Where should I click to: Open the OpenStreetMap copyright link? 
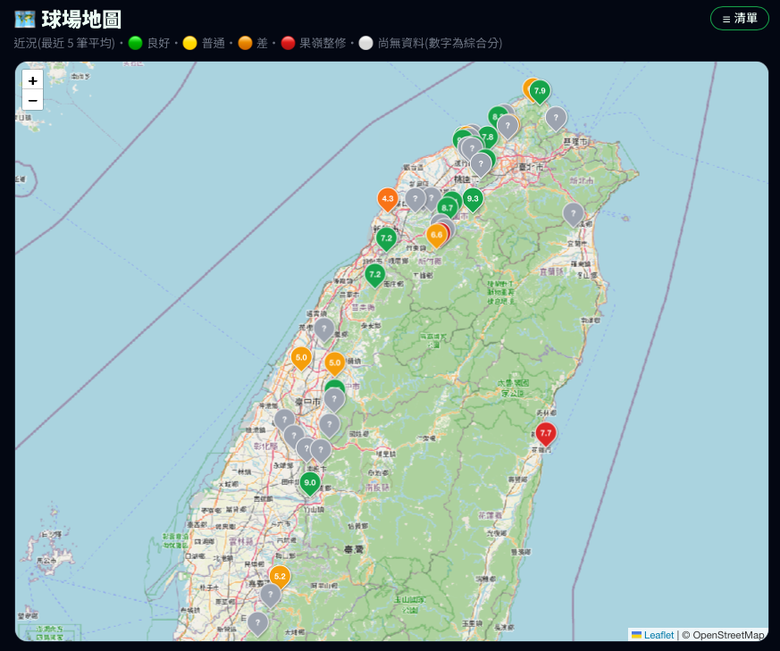(x=728, y=635)
